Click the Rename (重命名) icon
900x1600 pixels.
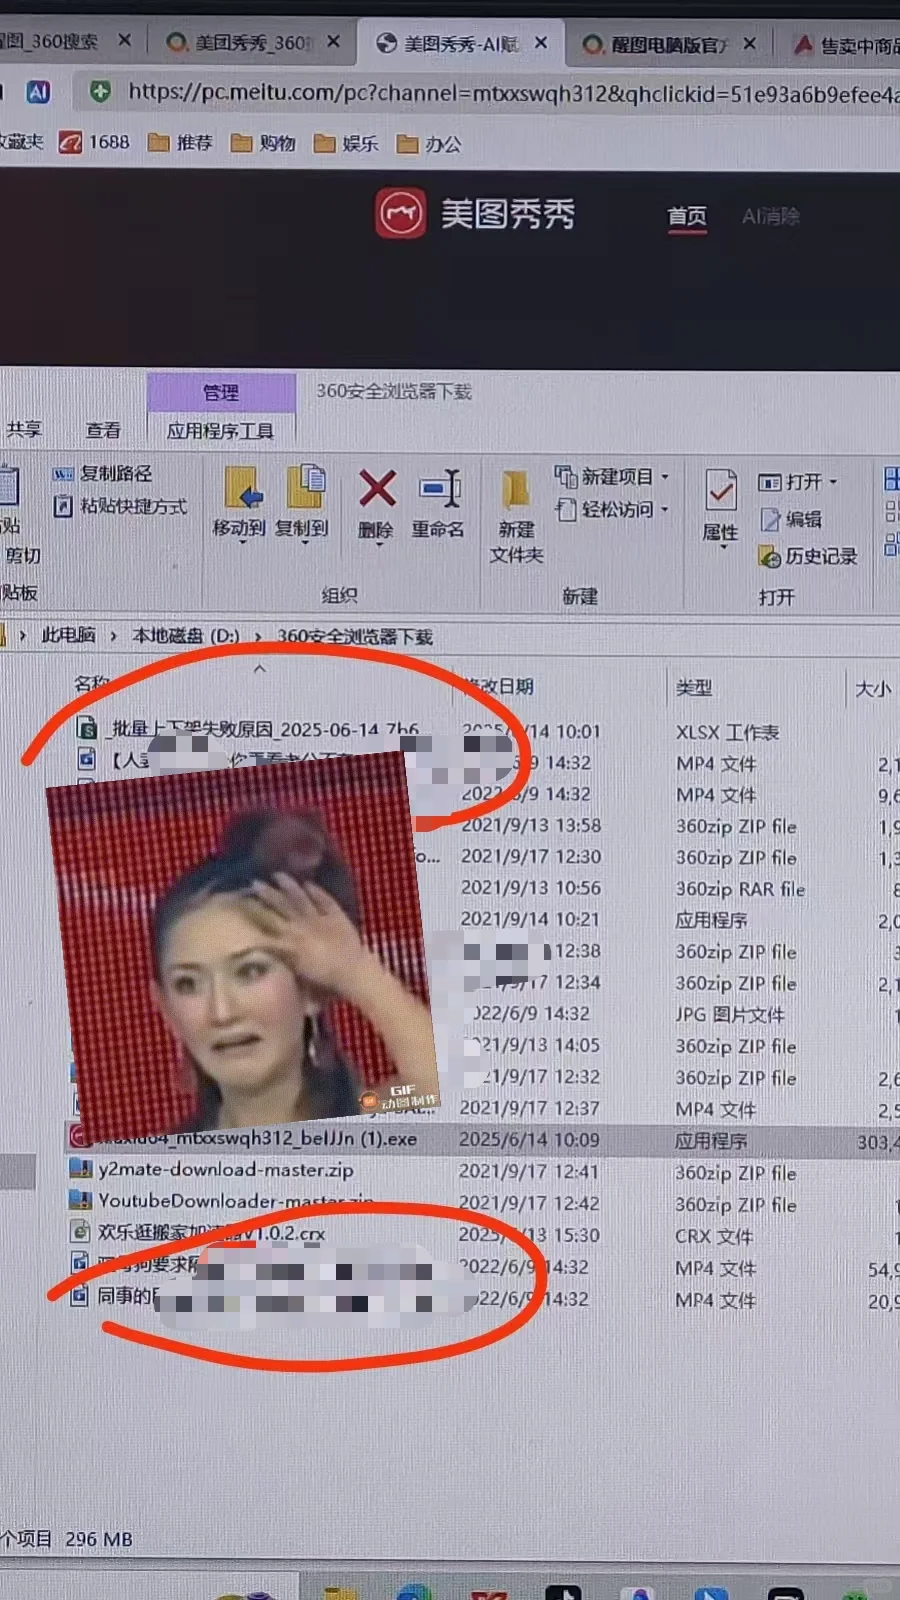440,489
